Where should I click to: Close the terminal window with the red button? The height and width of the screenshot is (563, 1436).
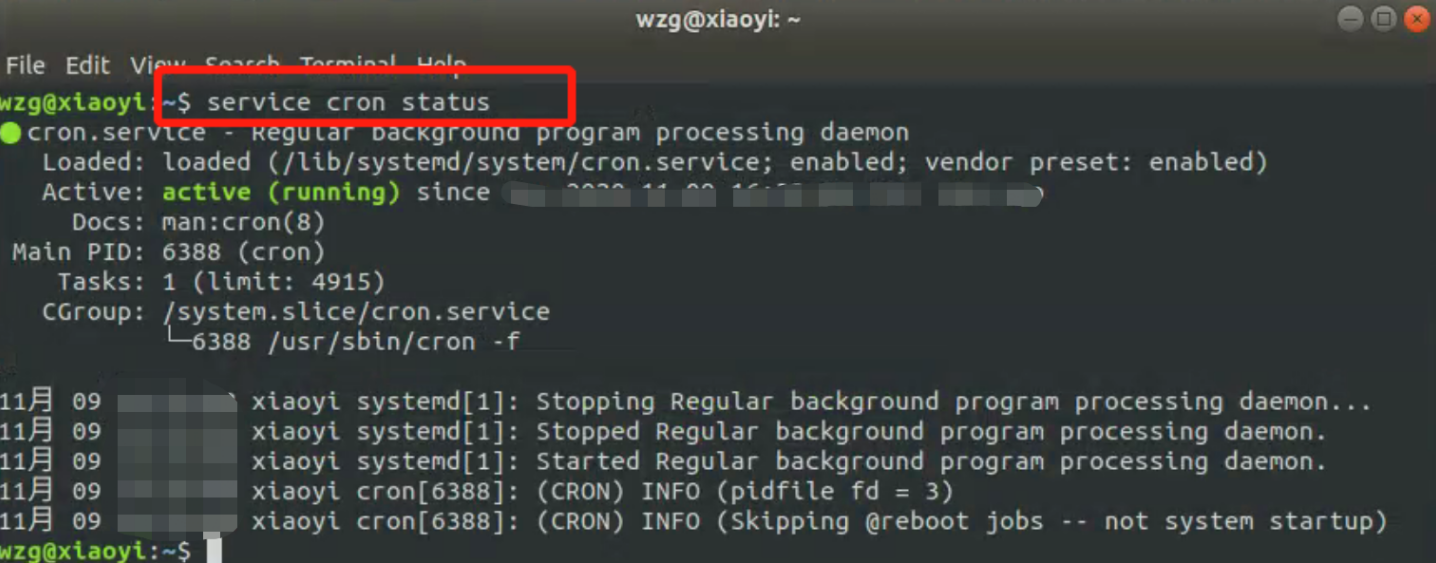pos(1416,19)
